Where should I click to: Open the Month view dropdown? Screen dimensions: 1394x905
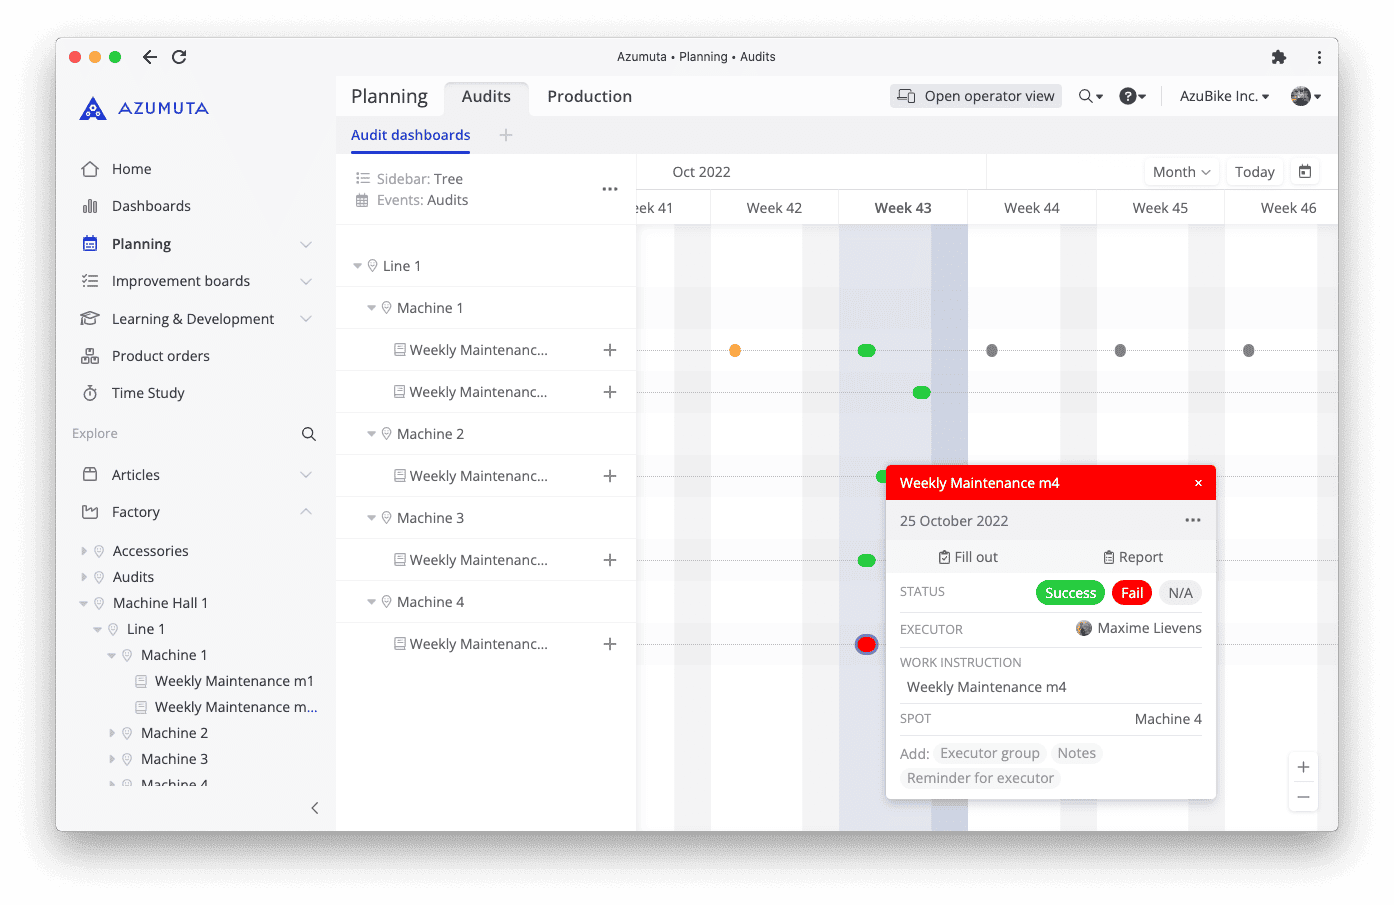(x=1181, y=171)
